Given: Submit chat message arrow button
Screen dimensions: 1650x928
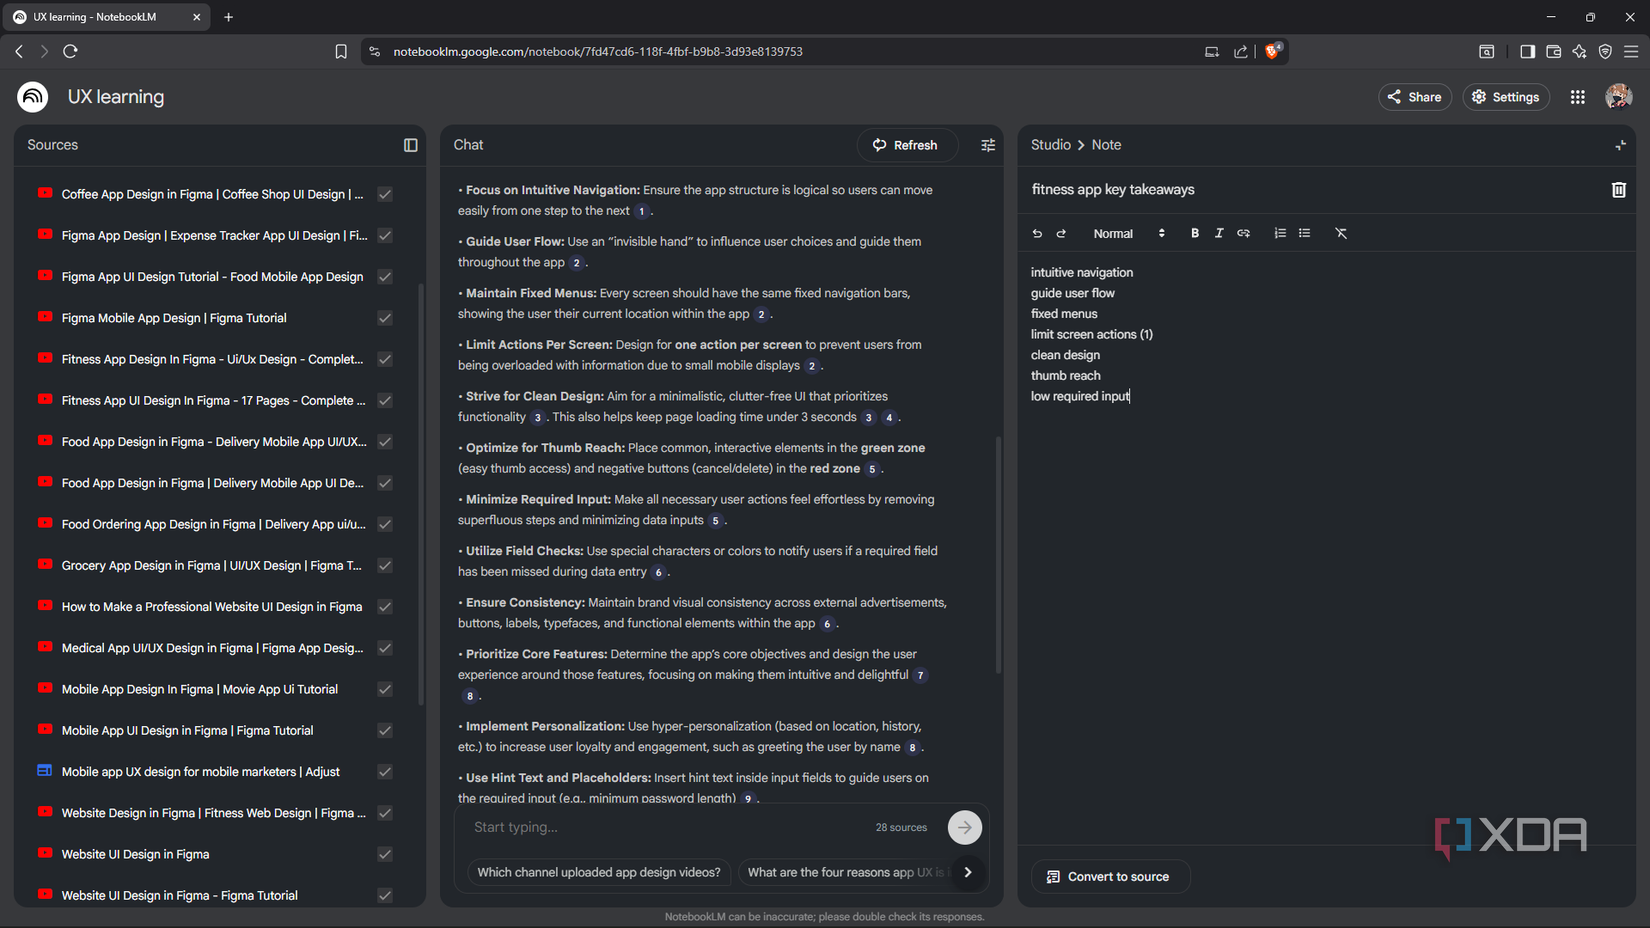Looking at the screenshot, I should [x=965, y=827].
